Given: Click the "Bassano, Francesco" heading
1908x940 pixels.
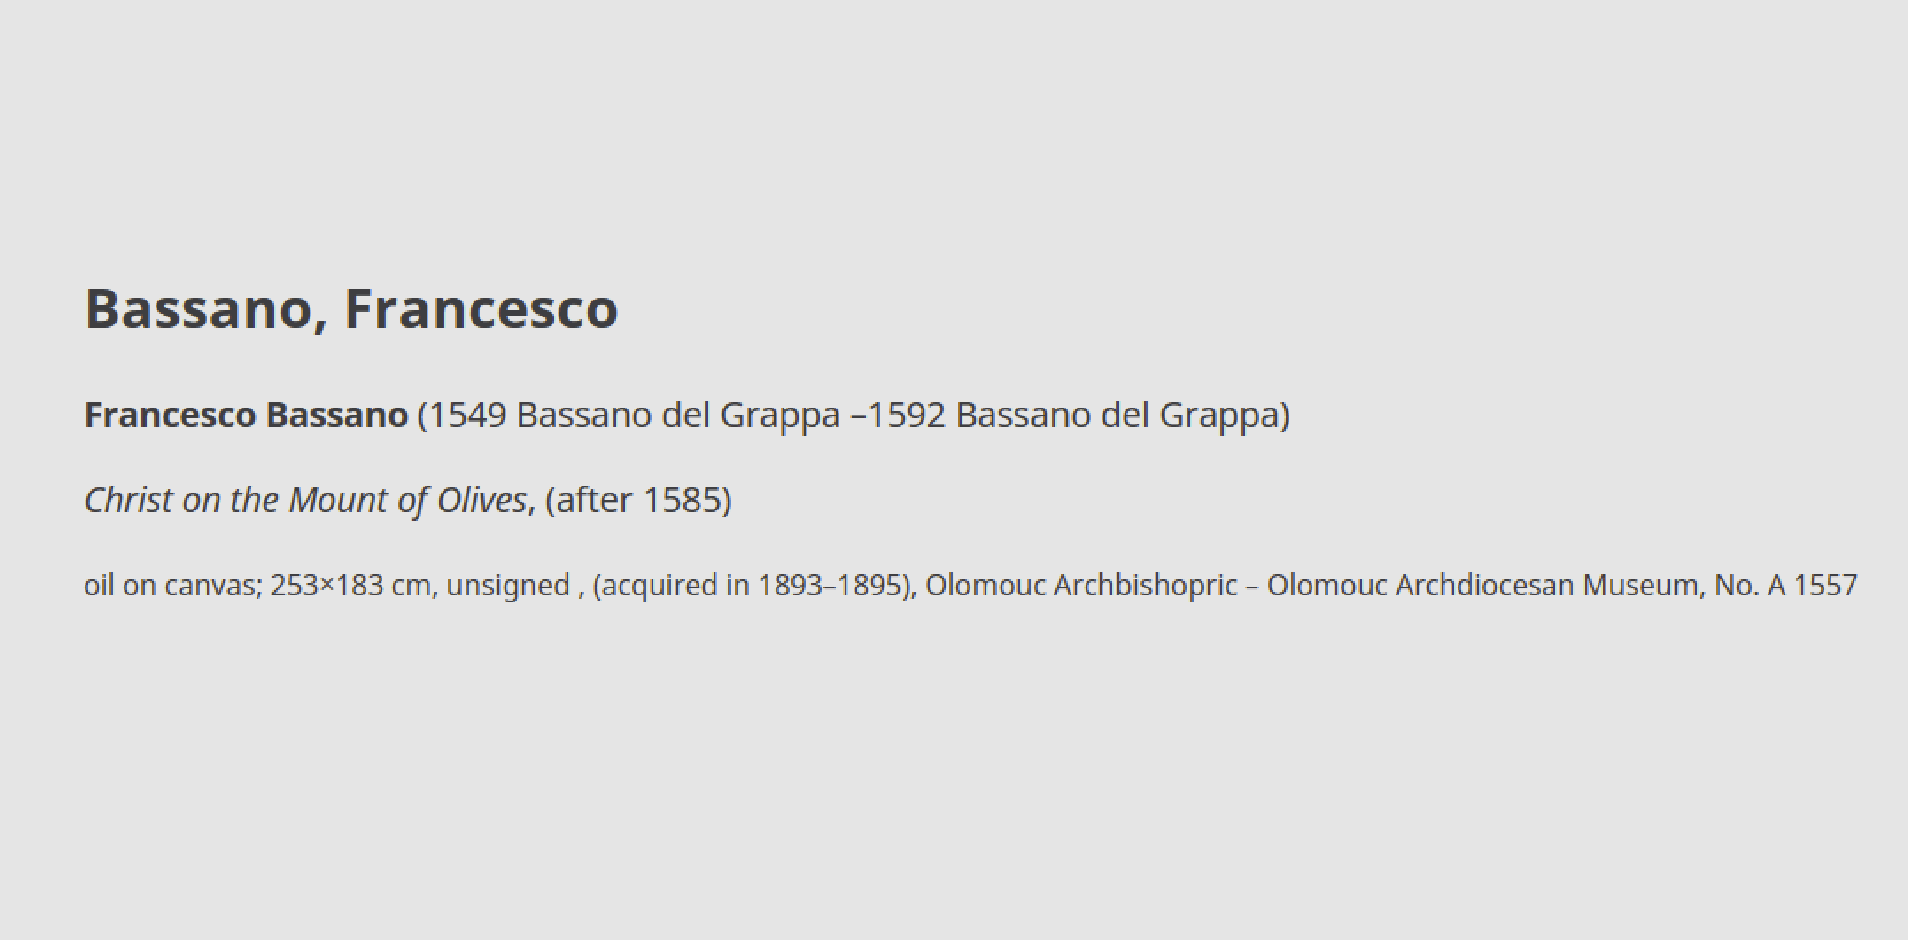Looking at the screenshot, I should (x=351, y=309).
